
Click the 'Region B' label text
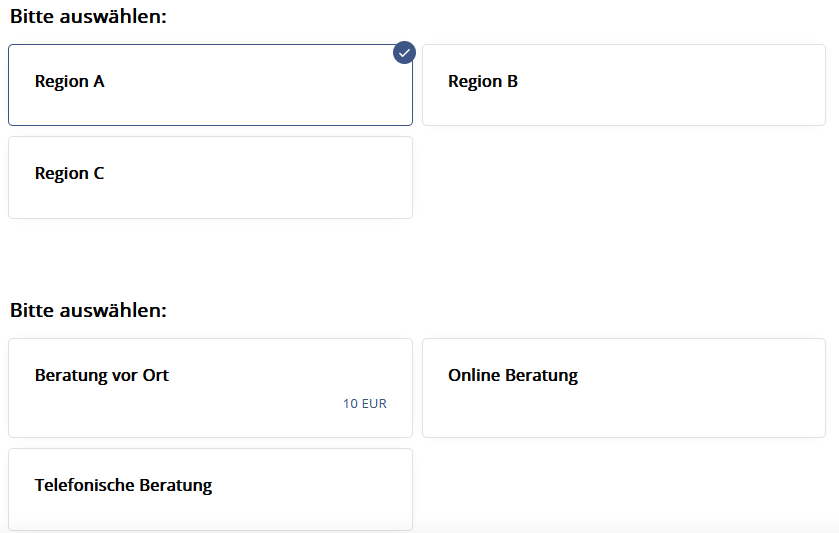(483, 82)
